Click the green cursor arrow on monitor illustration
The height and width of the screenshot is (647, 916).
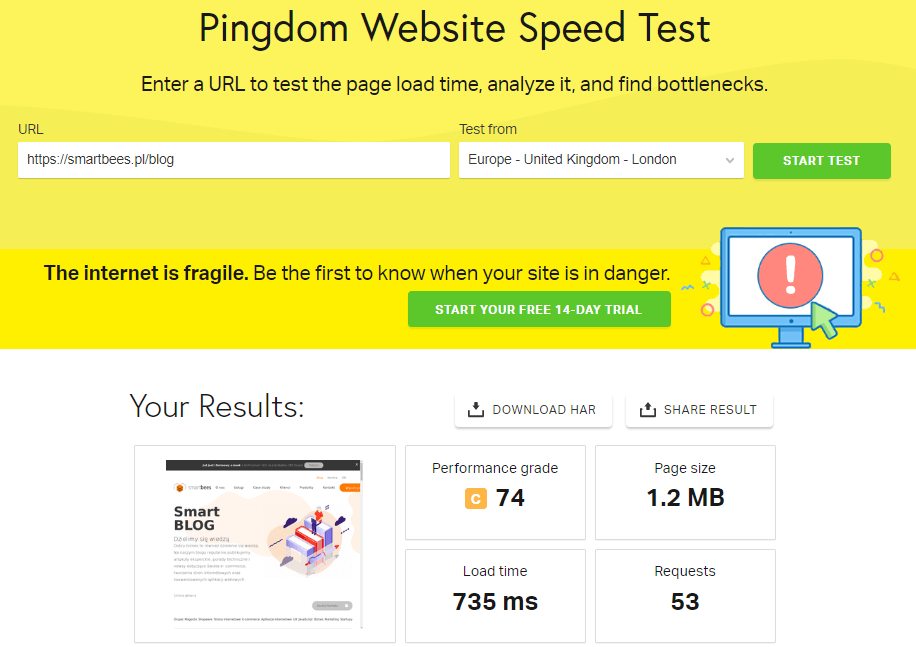(824, 321)
